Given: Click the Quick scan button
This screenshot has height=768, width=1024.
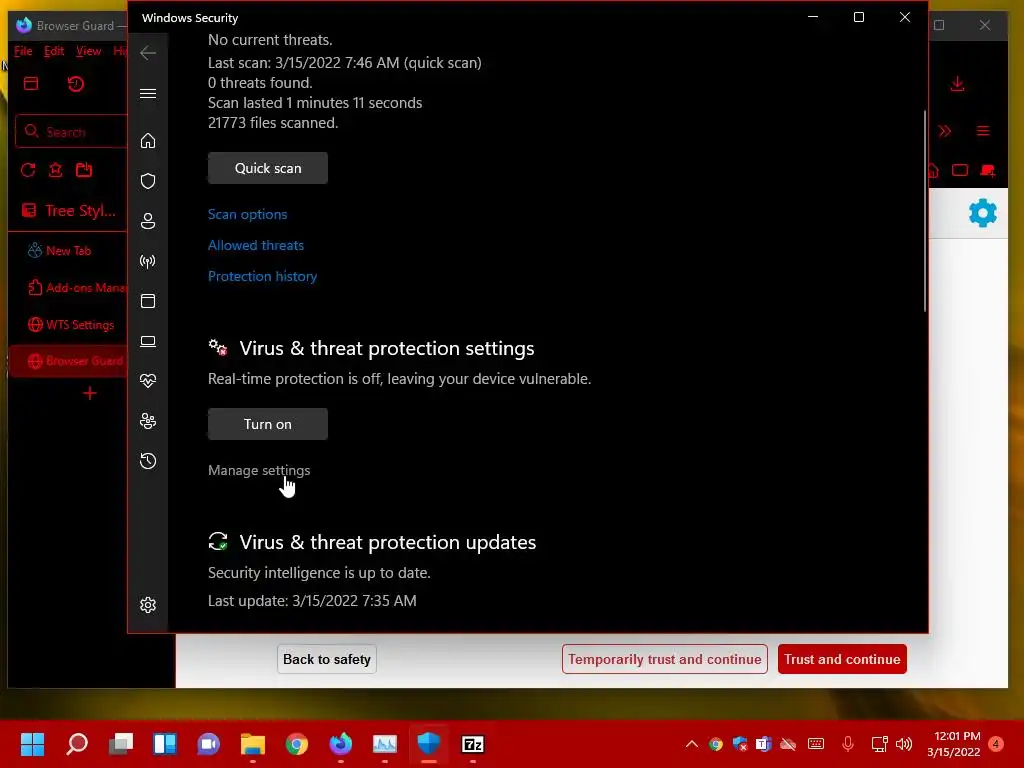Looking at the screenshot, I should 268,168.
